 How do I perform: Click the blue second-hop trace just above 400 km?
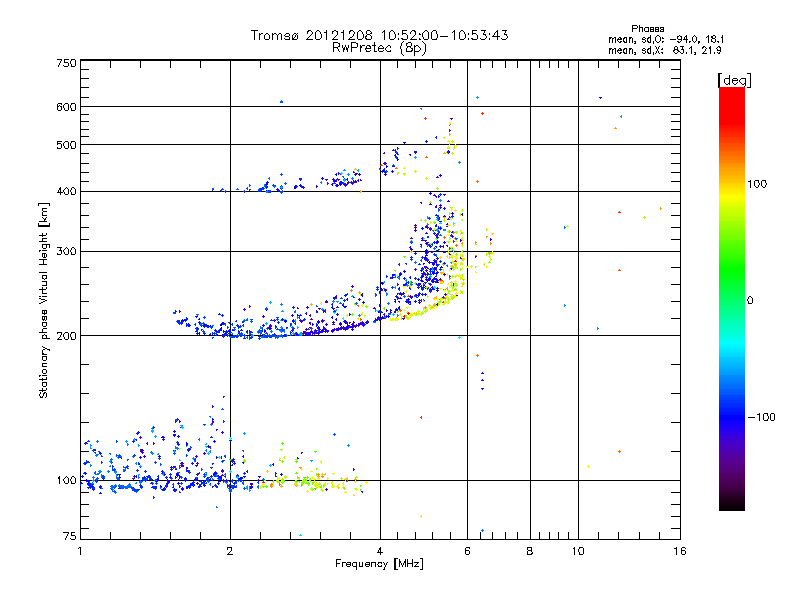tap(286, 184)
